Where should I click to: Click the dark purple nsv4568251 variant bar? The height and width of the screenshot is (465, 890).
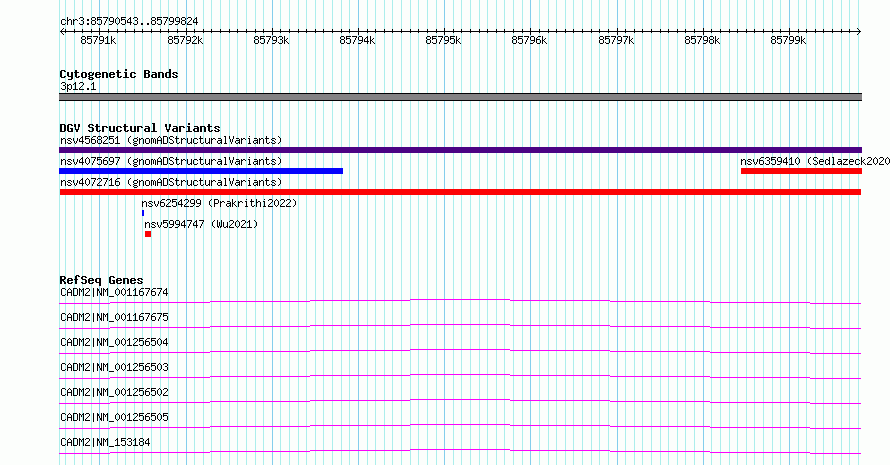(460, 150)
